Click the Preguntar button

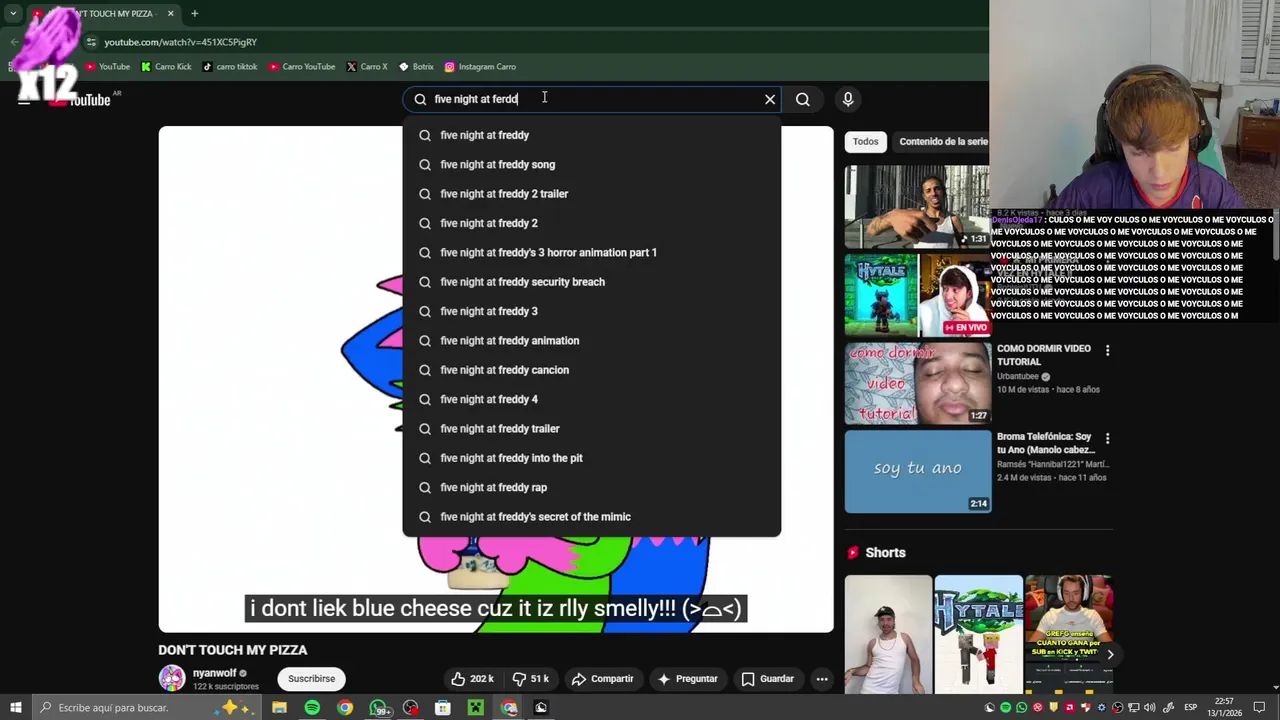687,679
